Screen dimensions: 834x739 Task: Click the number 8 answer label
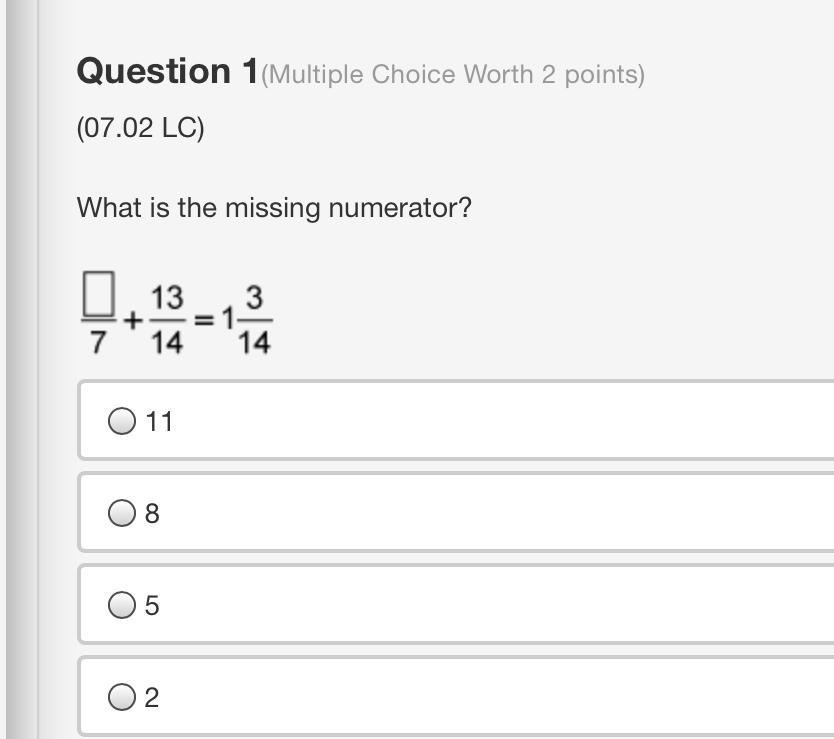(152, 513)
